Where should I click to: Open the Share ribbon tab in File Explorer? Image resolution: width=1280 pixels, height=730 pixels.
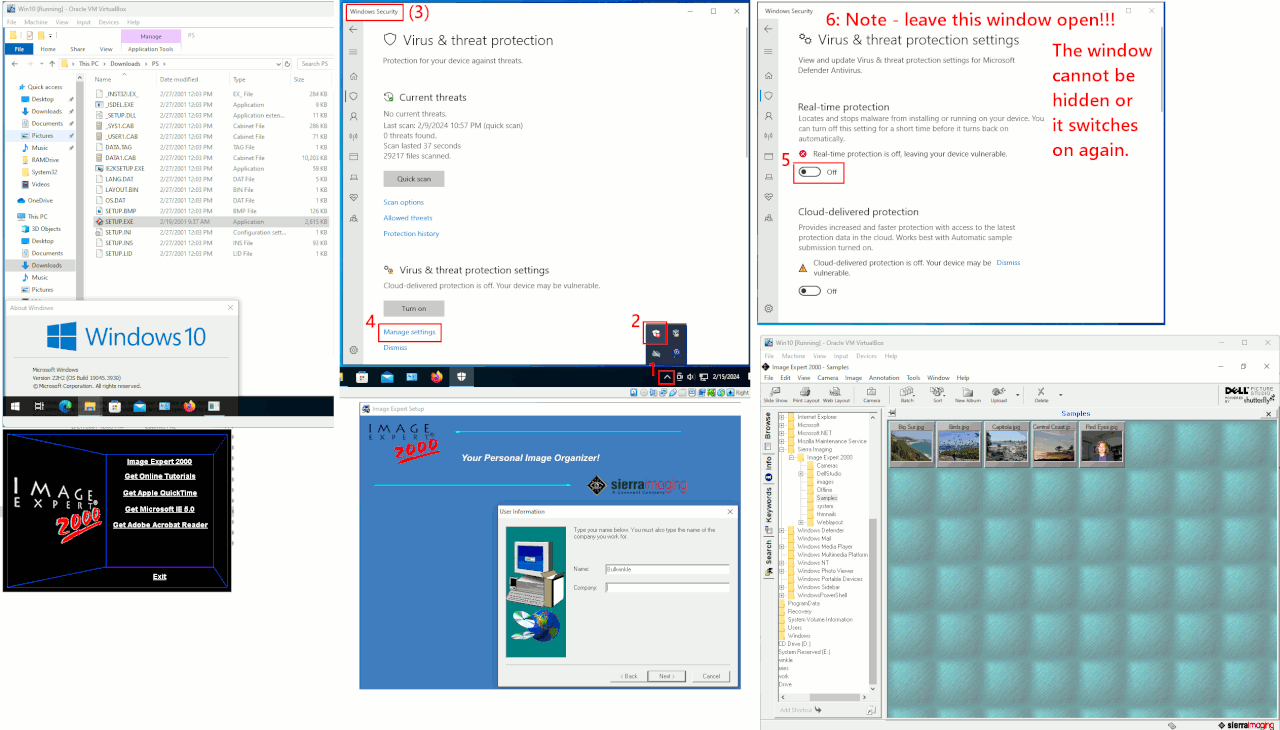point(77,48)
